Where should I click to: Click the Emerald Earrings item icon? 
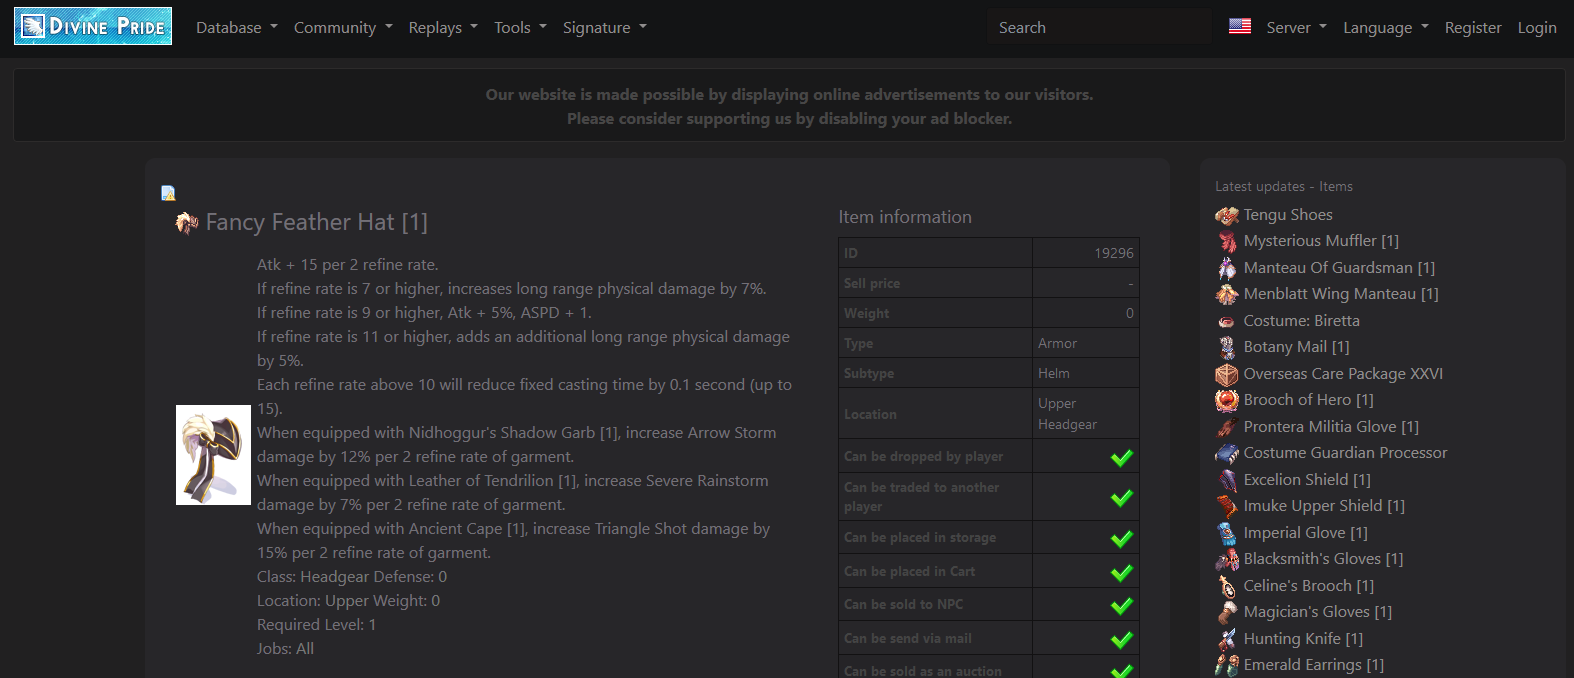pyautogui.click(x=1227, y=665)
